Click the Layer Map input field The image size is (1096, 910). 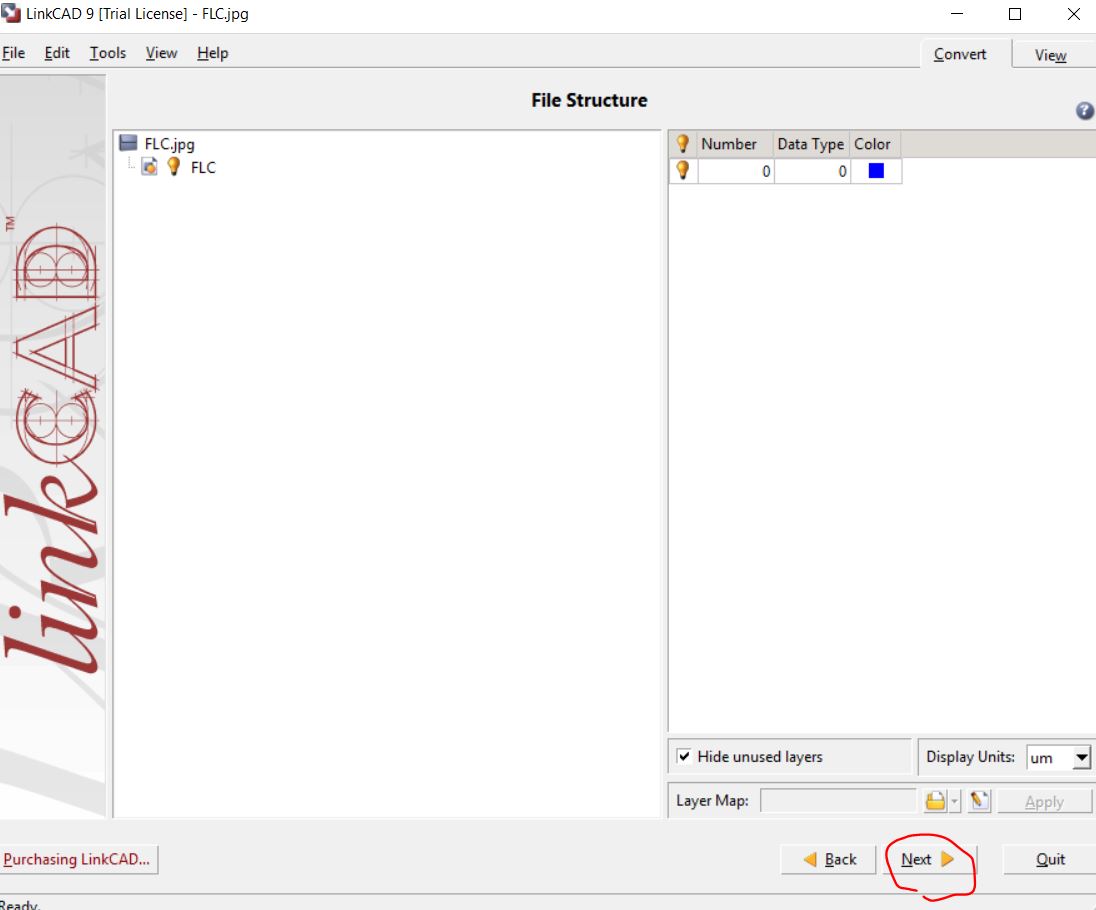[x=838, y=801]
